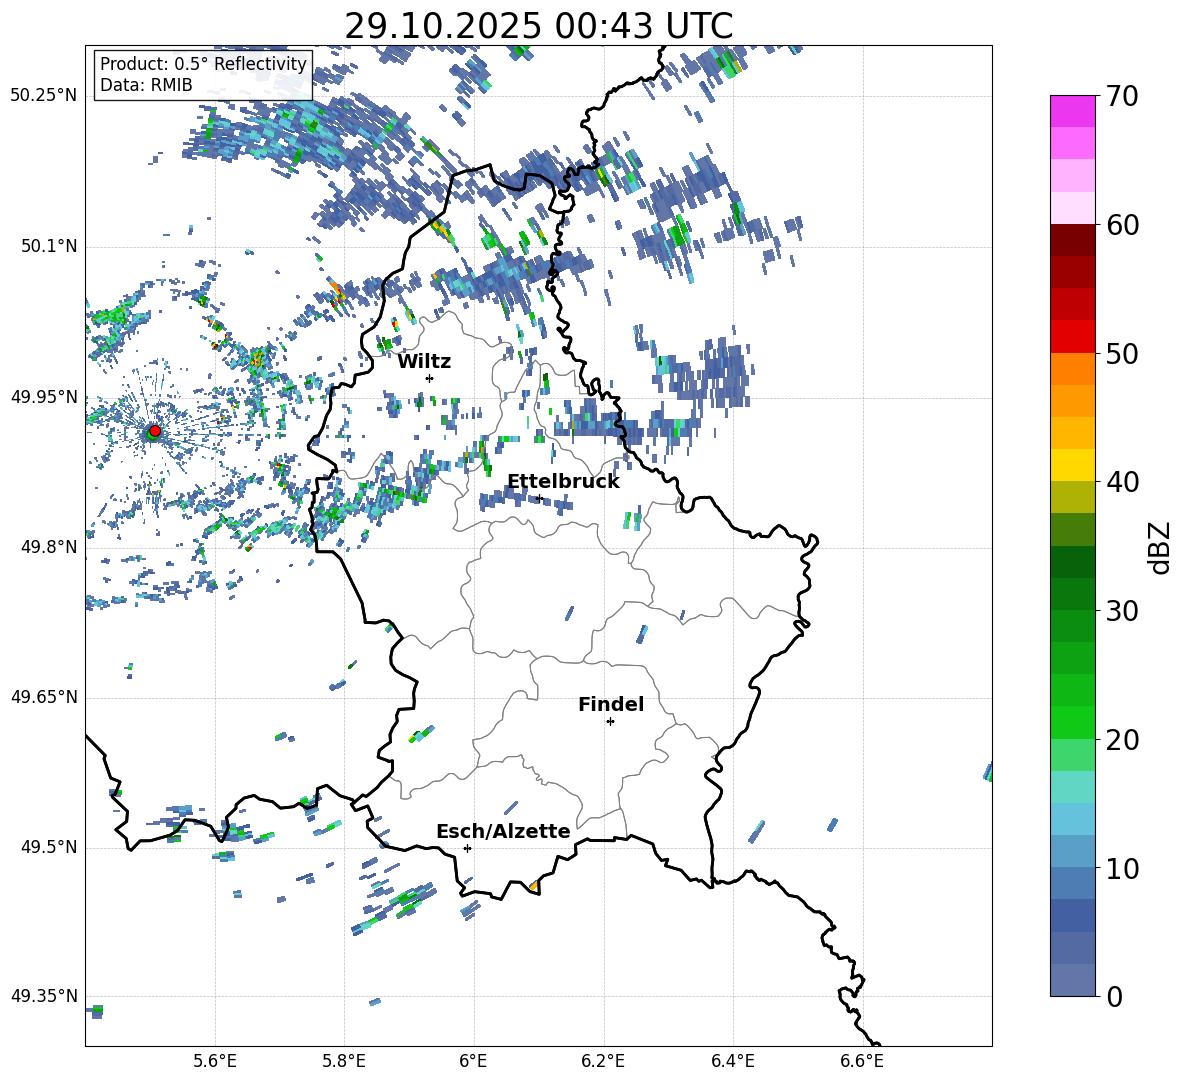Viewport: 1184px width, 1081px height.
Task: Click the Wiltz station cross marker
Action: 430,378
